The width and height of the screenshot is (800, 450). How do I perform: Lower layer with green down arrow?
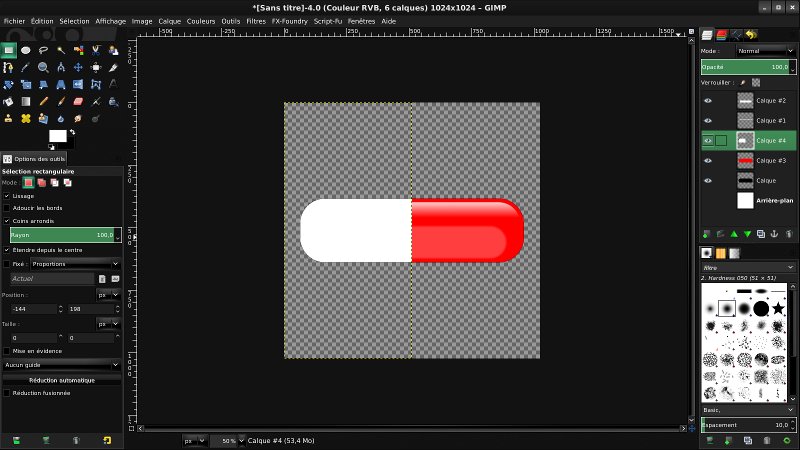point(747,234)
